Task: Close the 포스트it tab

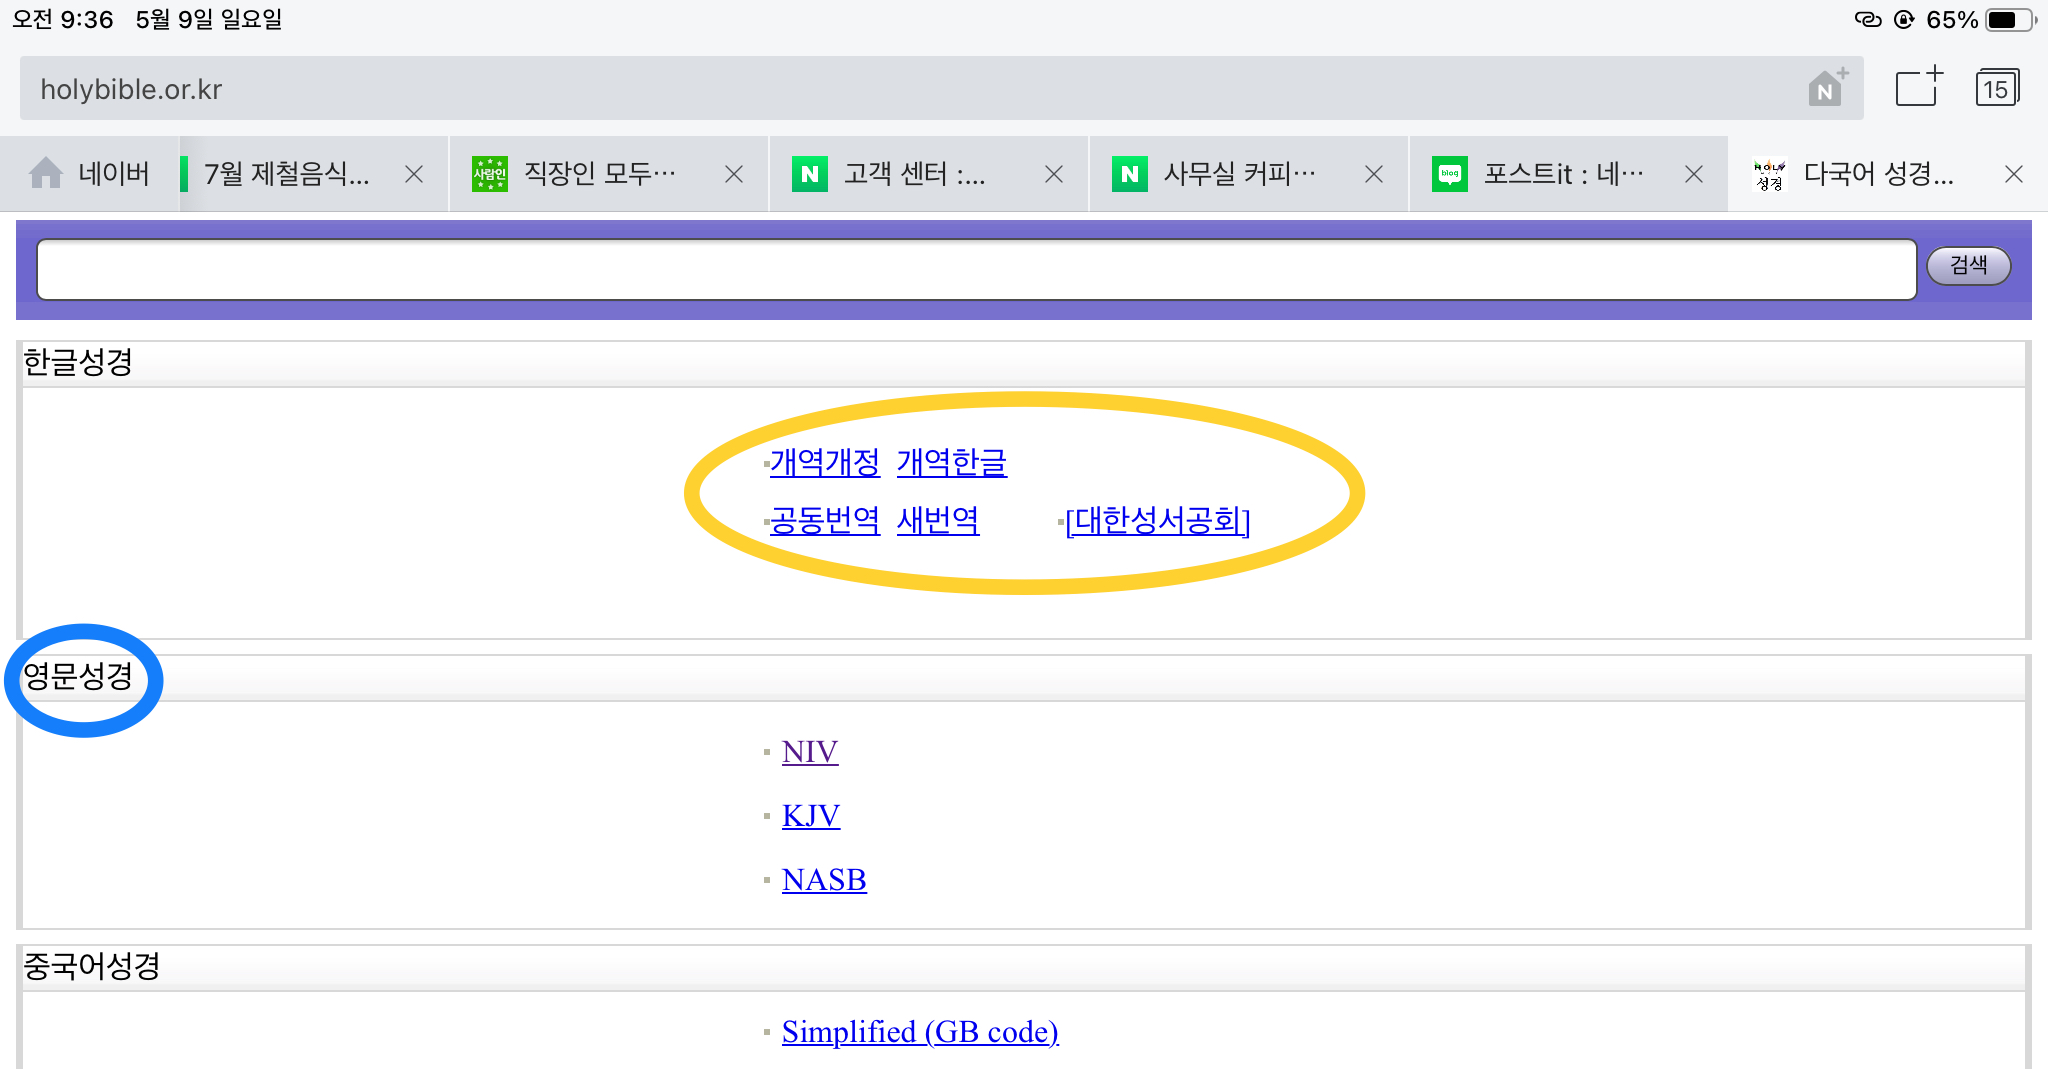Action: click(x=1694, y=174)
